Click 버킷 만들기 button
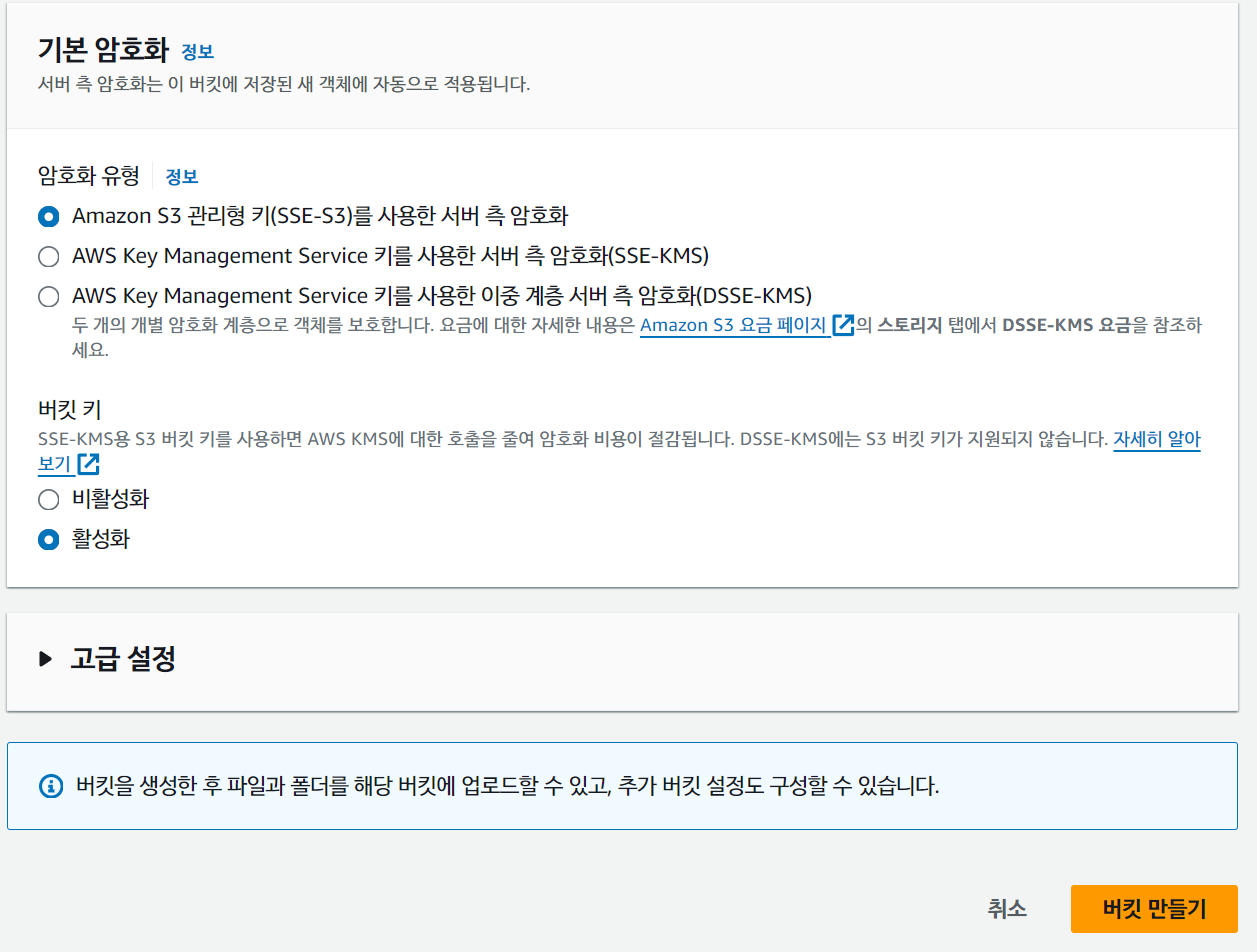 click(x=1154, y=909)
